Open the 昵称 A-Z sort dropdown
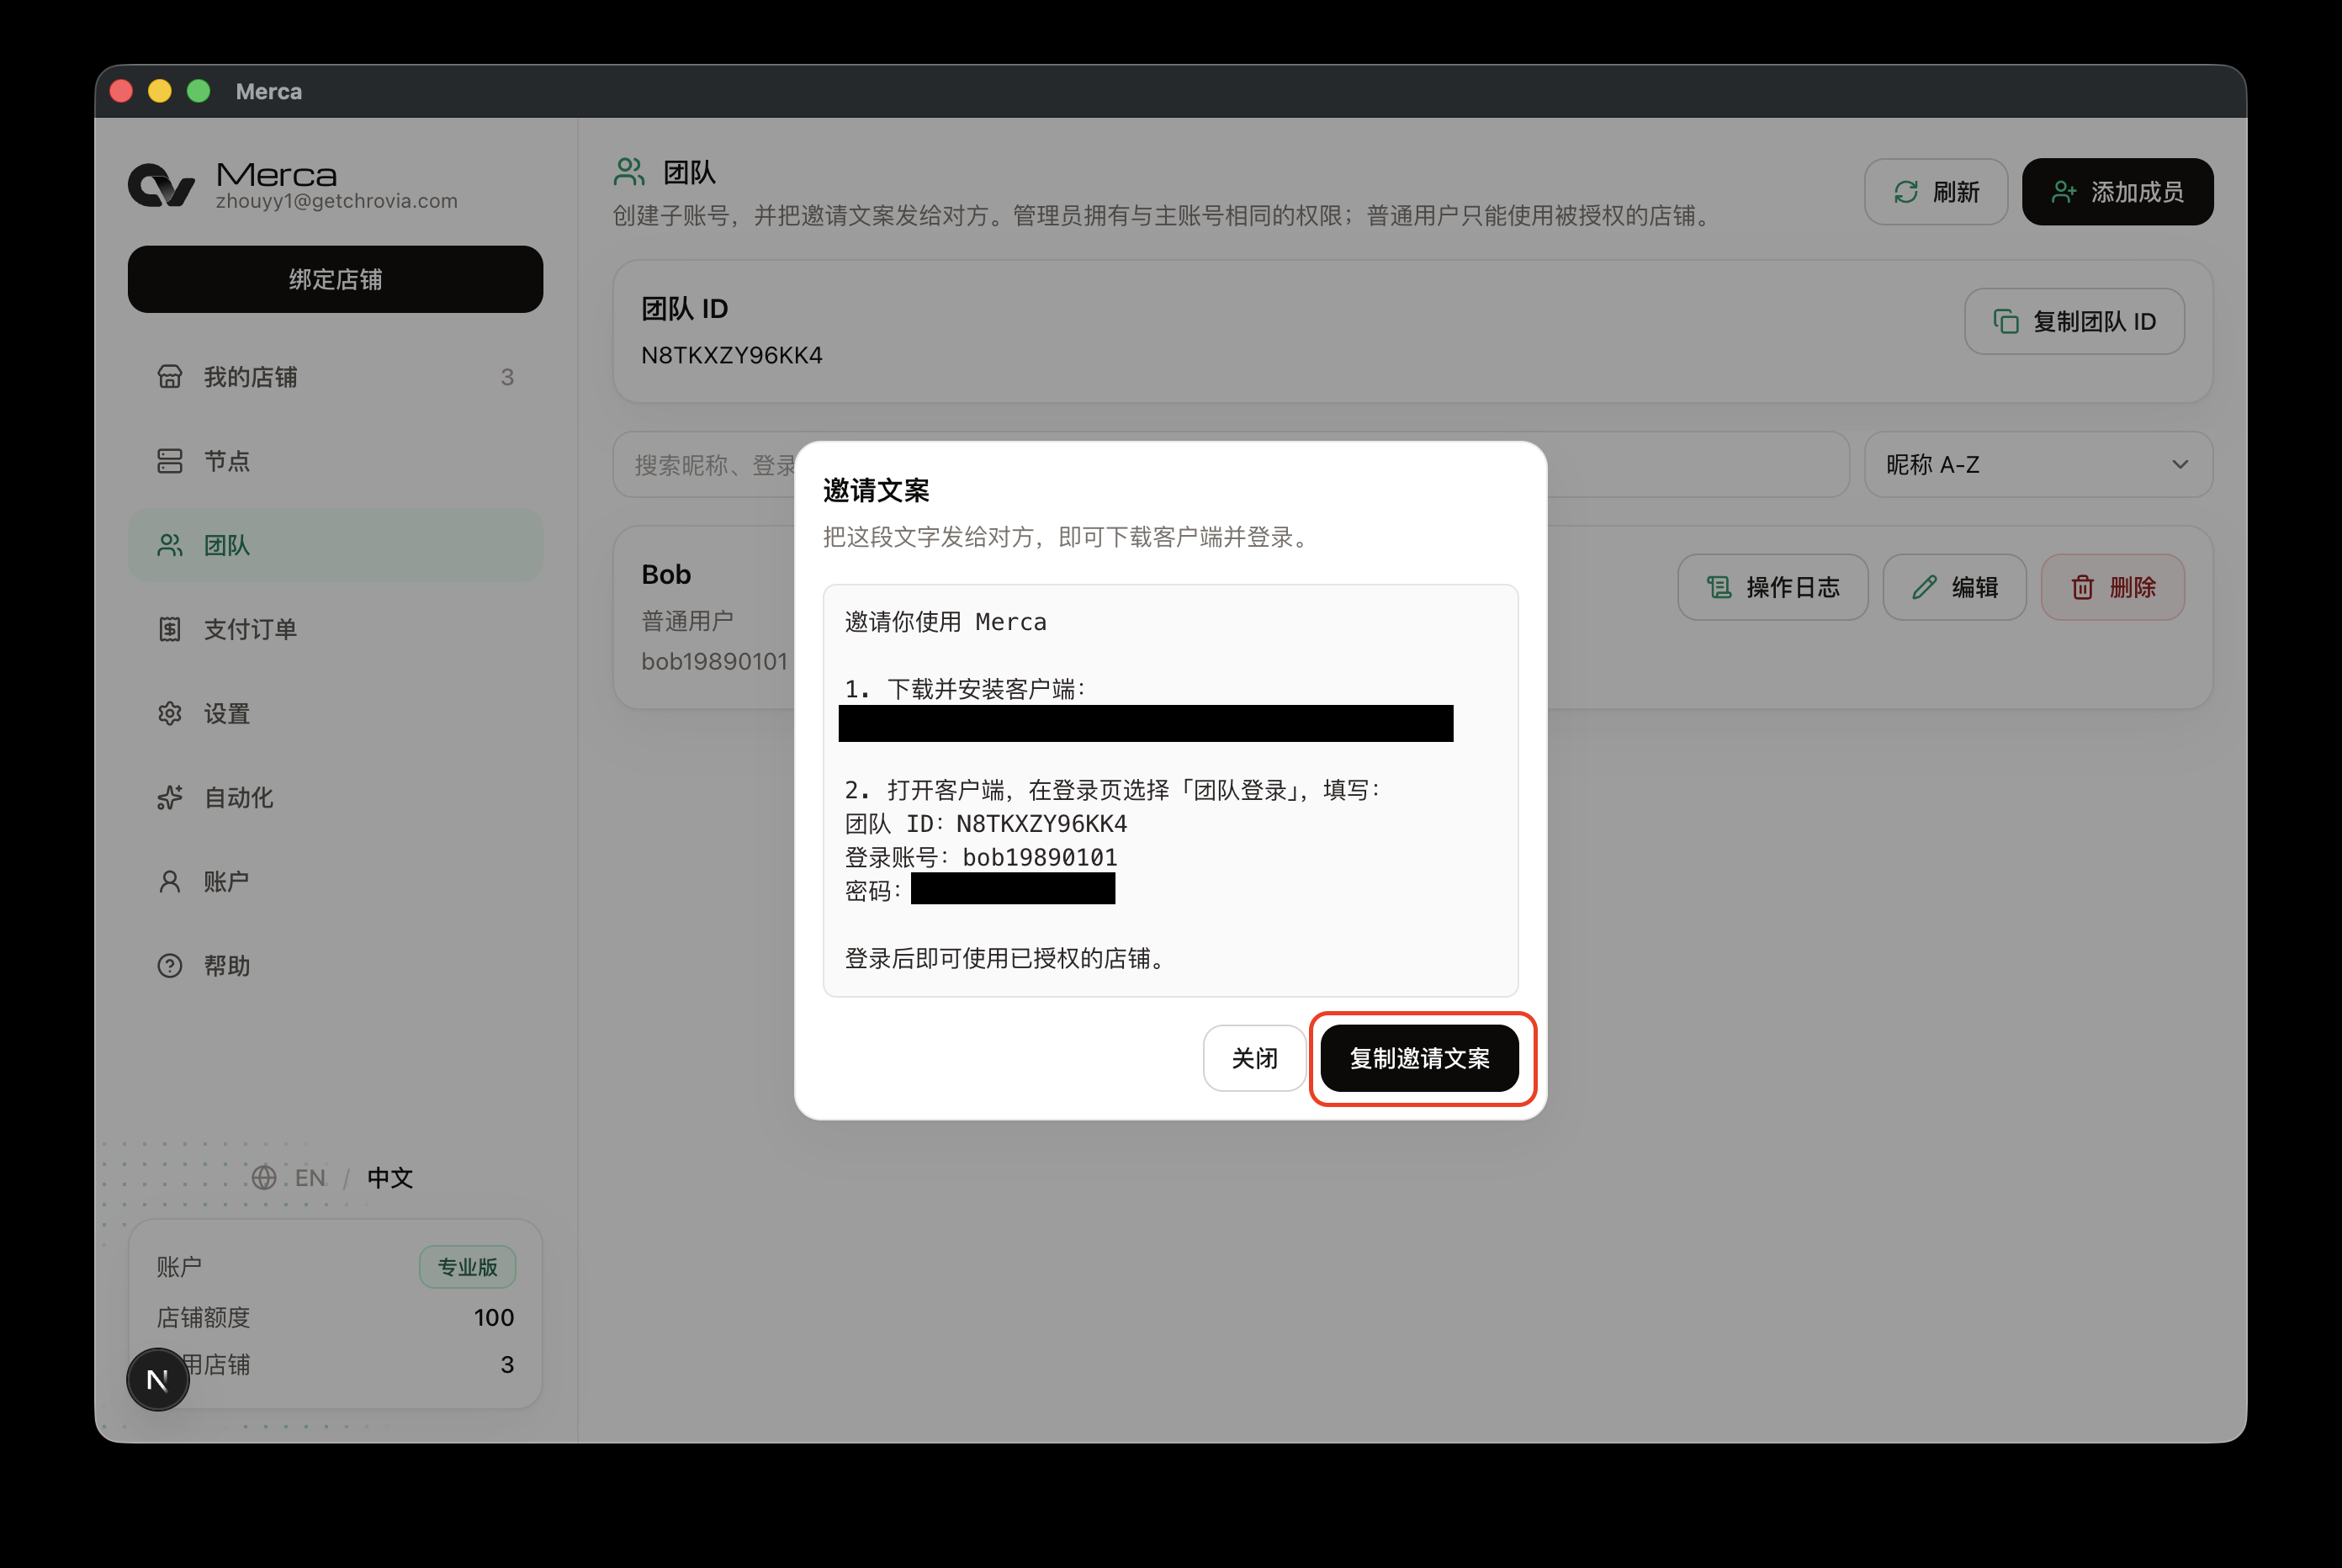 [2038, 464]
